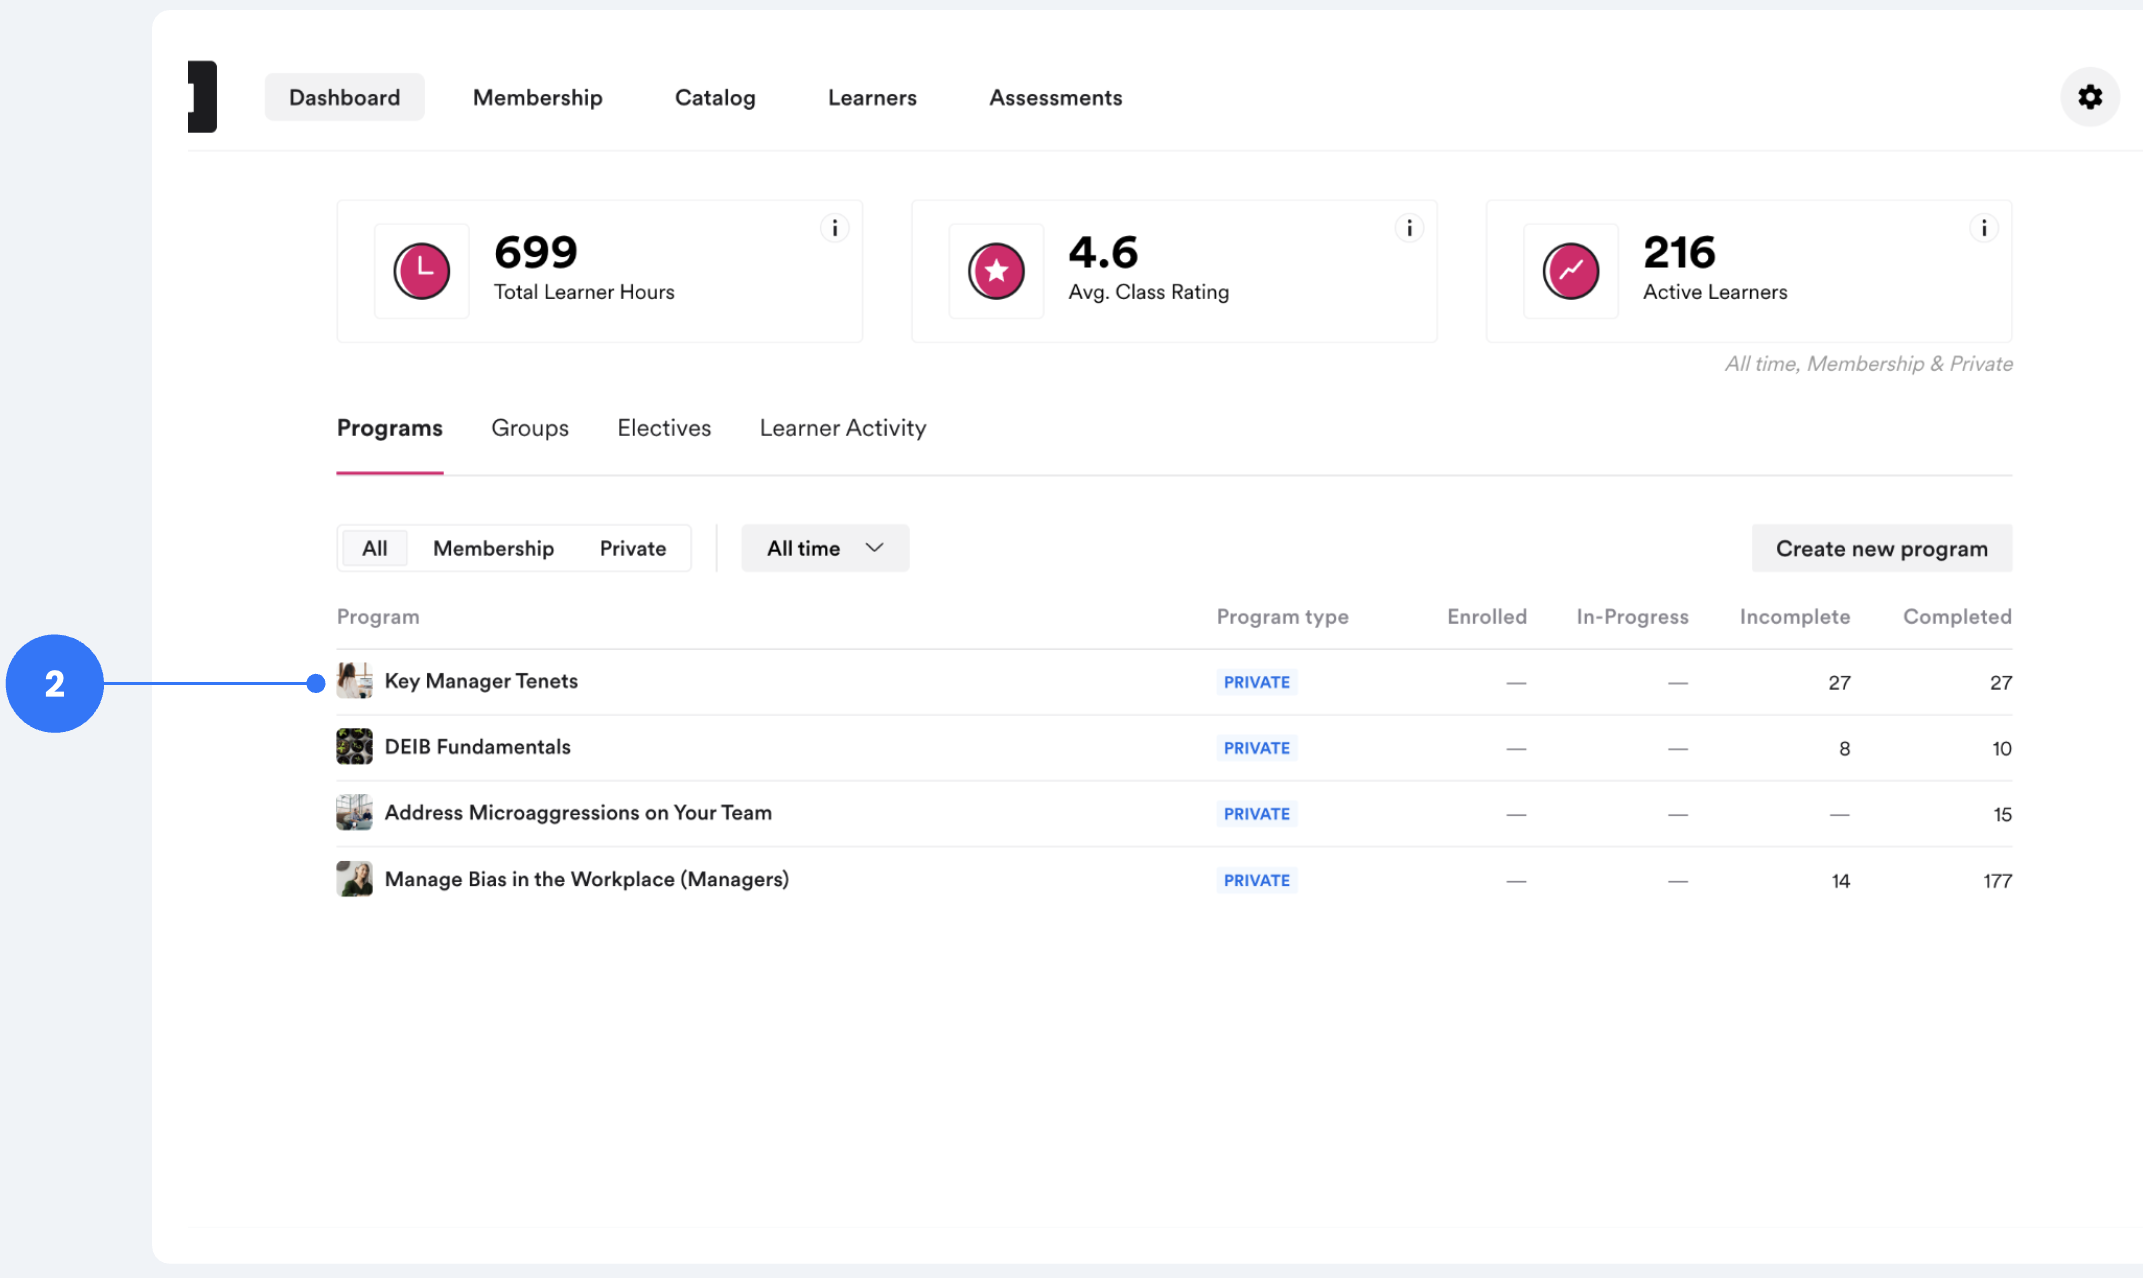This screenshot has height=1278, width=2143.
Task: Click the info icon on Total Learner Hours
Action: [x=835, y=228]
